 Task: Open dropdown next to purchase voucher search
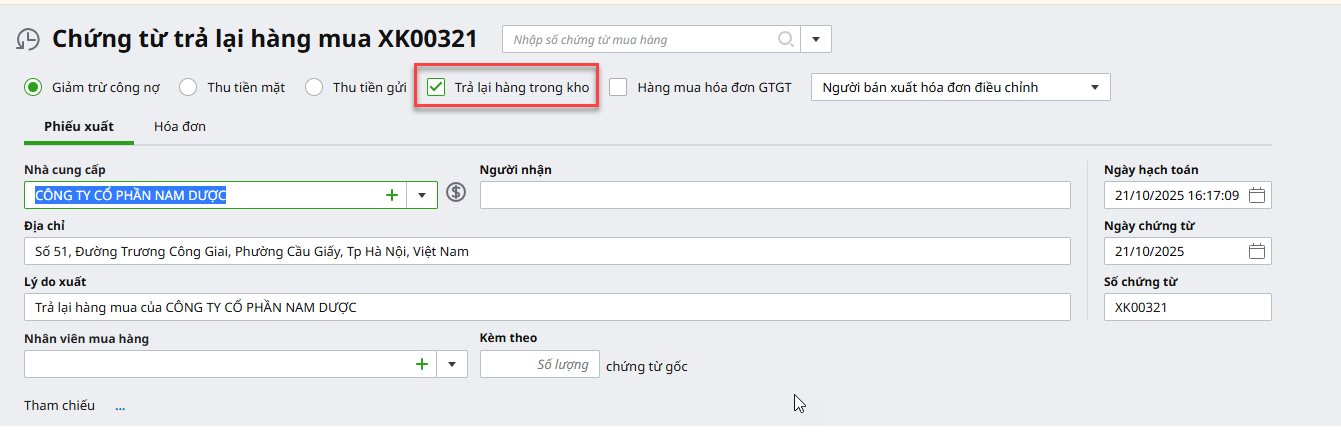[x=816, y=40]
